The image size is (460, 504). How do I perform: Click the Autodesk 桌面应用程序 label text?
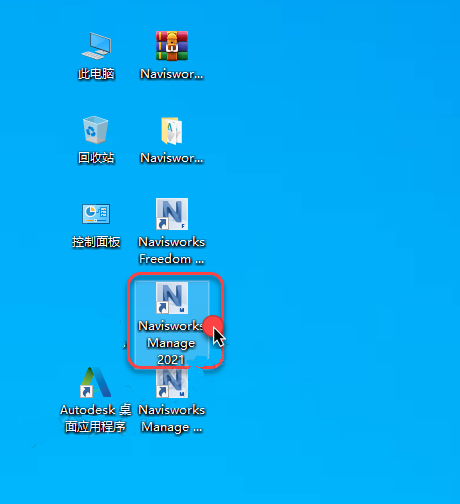point(96,418)
